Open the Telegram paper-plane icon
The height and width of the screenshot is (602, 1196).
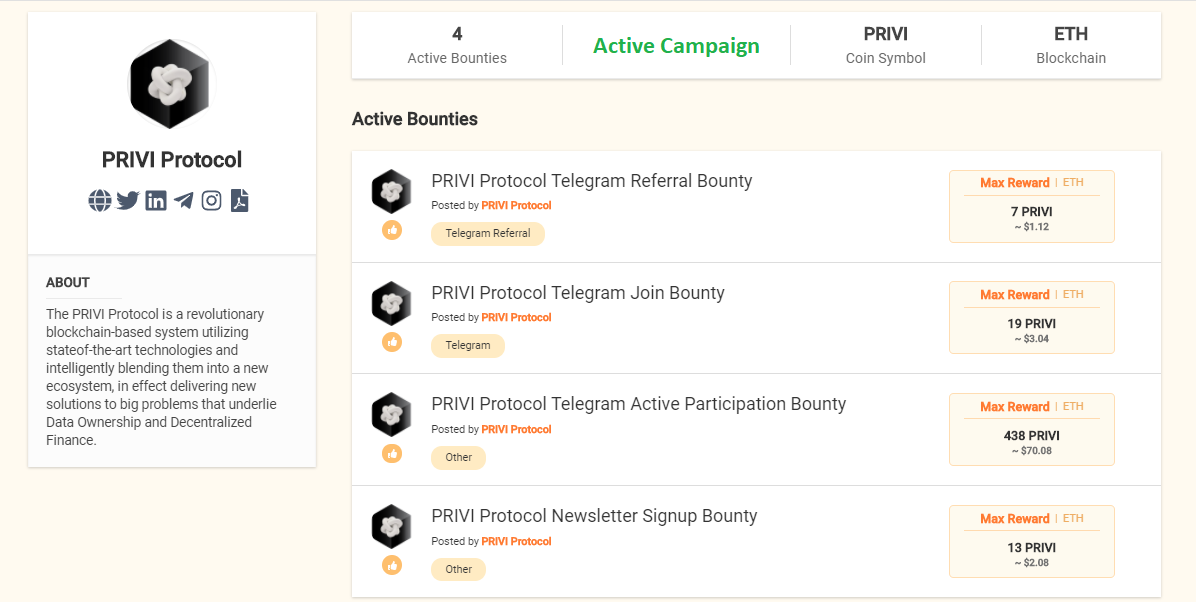pyautogui.click(x=183, y=201)
